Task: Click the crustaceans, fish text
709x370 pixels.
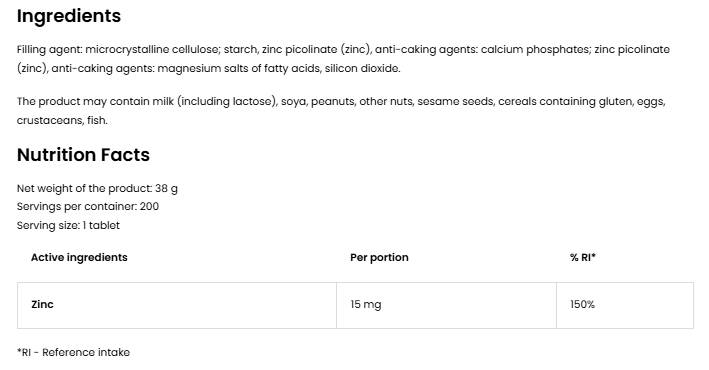Action: 62,120
